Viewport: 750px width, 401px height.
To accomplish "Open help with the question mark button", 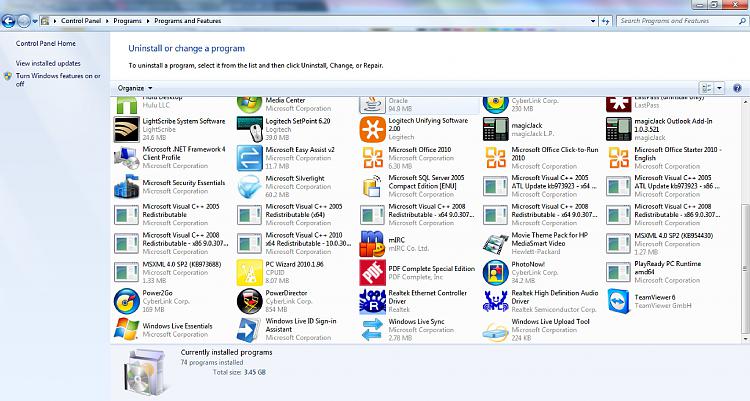I will 737,88.
